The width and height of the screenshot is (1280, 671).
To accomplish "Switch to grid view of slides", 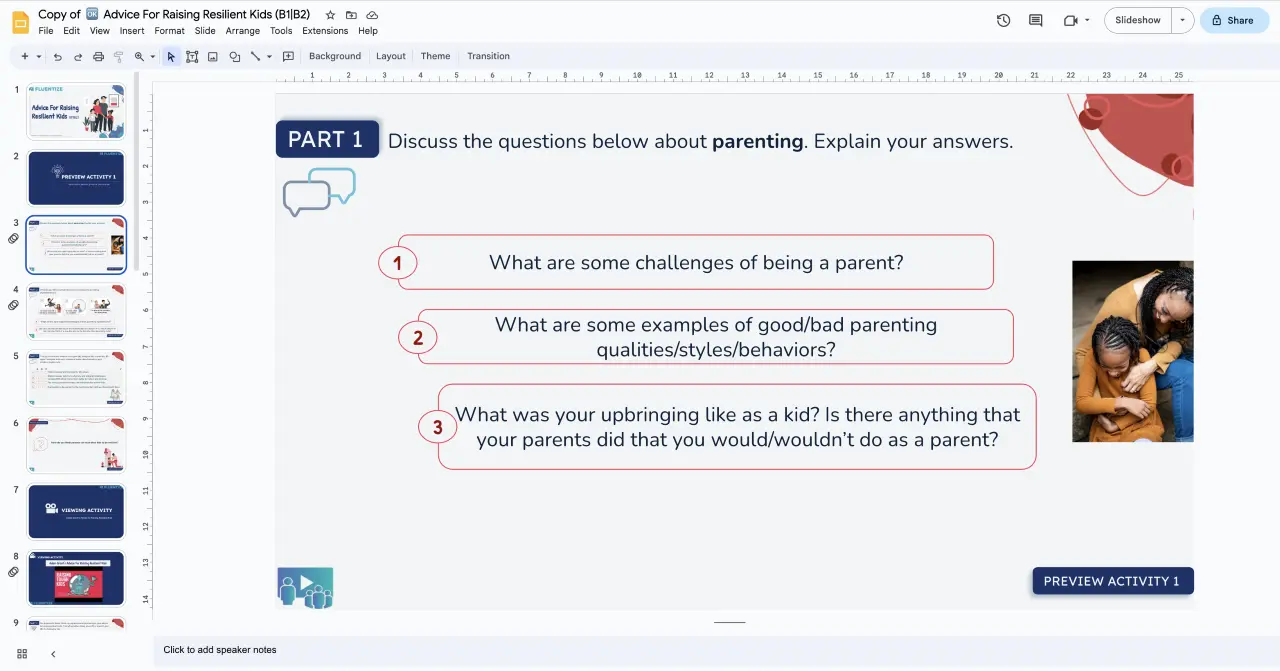I will [22, 653].
